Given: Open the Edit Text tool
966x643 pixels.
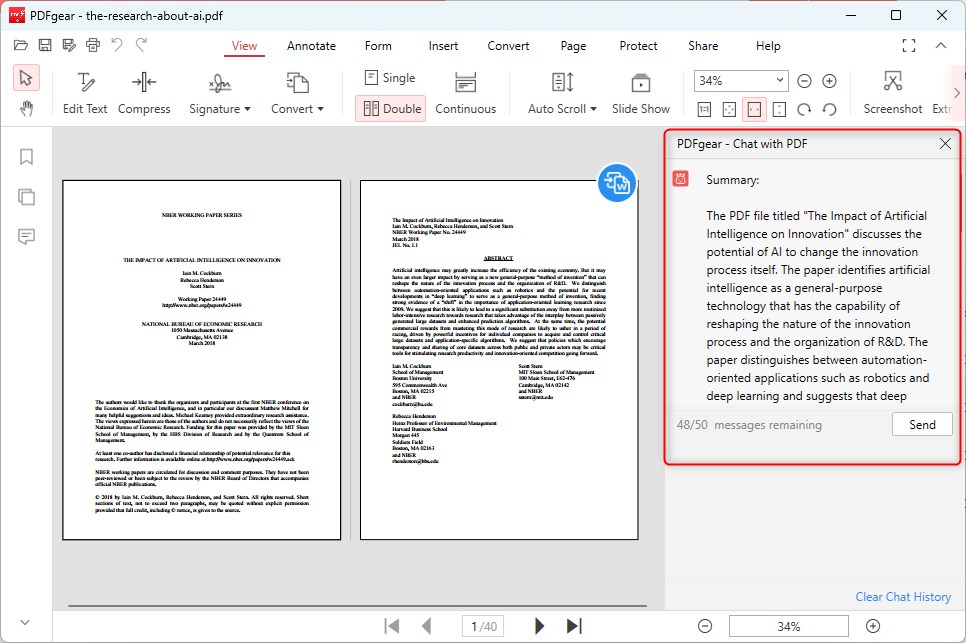Looking at the screenshot, I should click(85, 92).
